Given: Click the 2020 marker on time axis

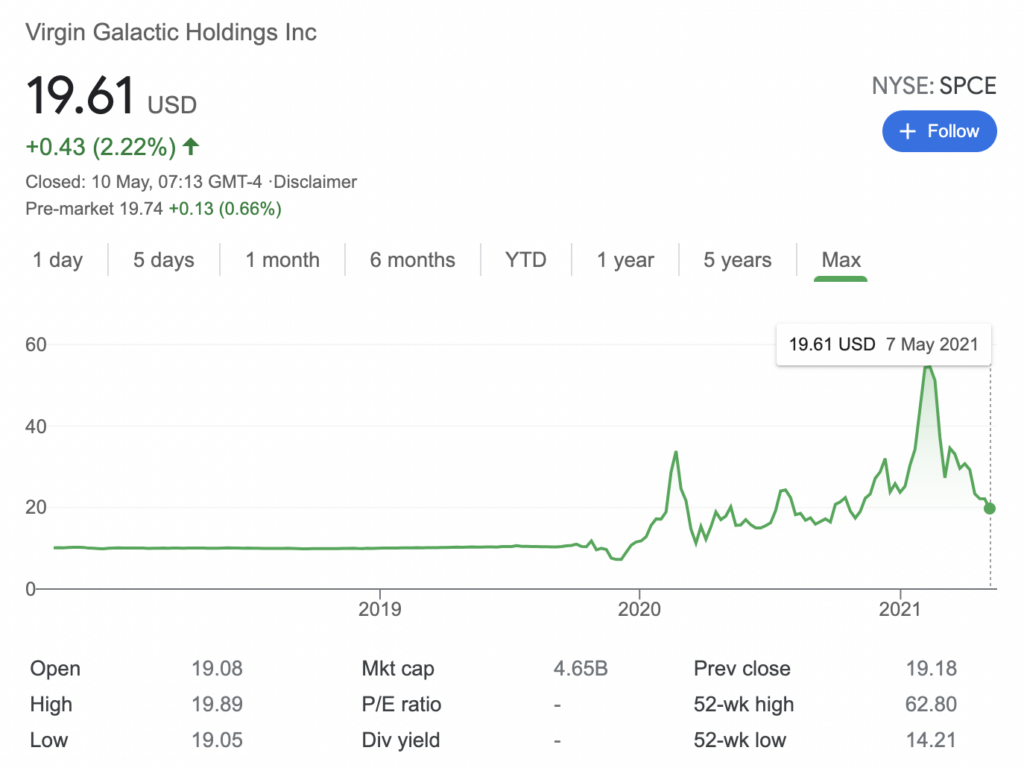Looking at the screenshot, I should (639, 609).
